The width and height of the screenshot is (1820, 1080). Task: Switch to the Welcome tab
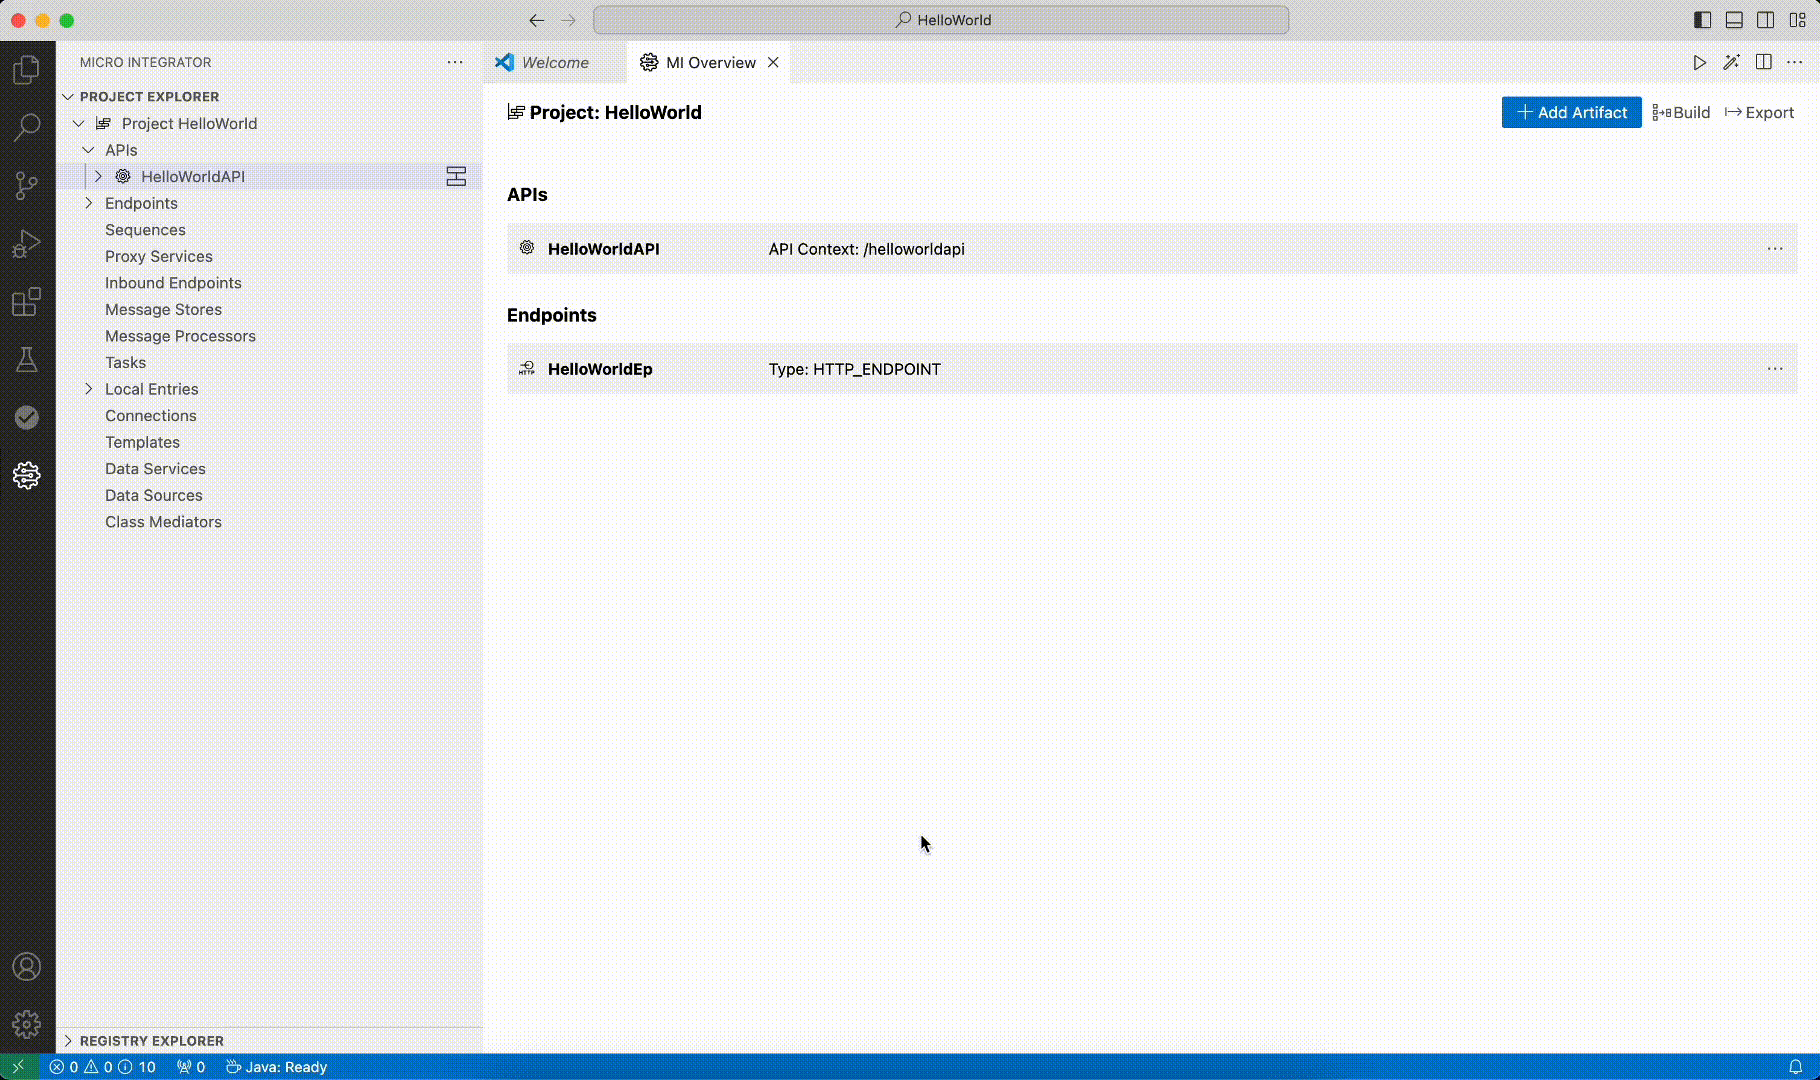pyautogui.click(x=555, y=62)
